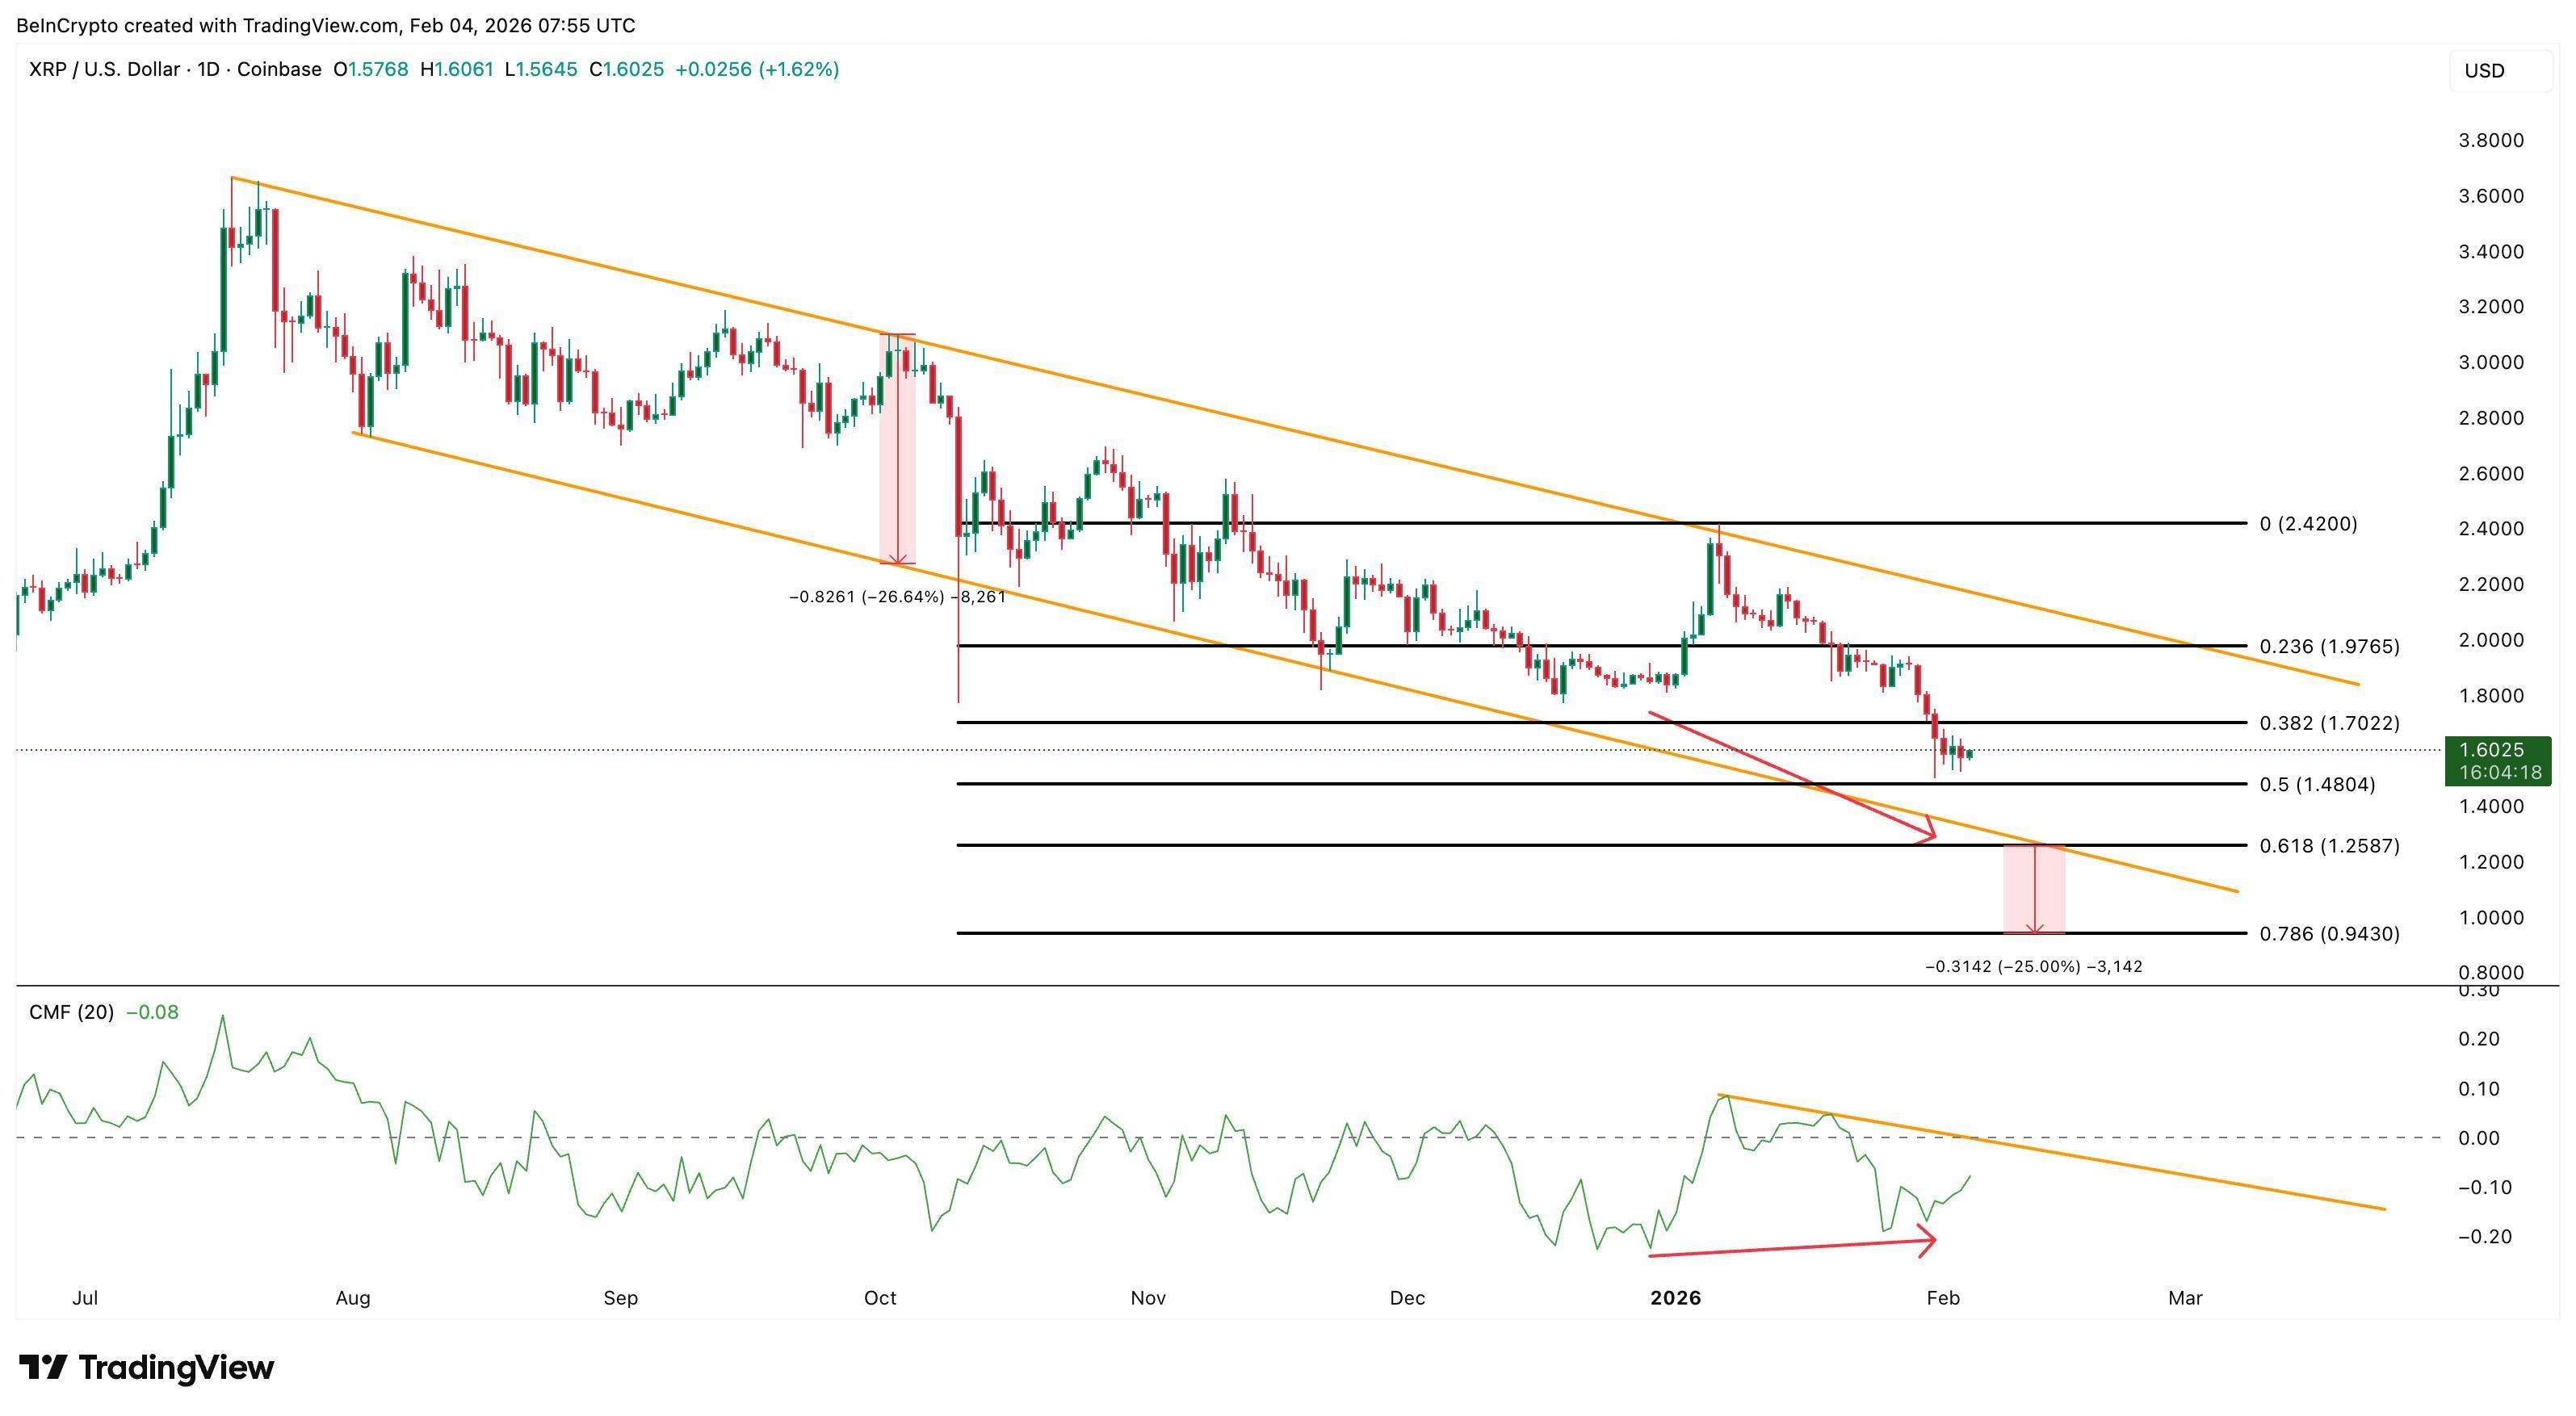This screenshot has height=1416, width=2576.
Task: Click the bold 2026 label on the time axis
Action: pos(1676,1297)
